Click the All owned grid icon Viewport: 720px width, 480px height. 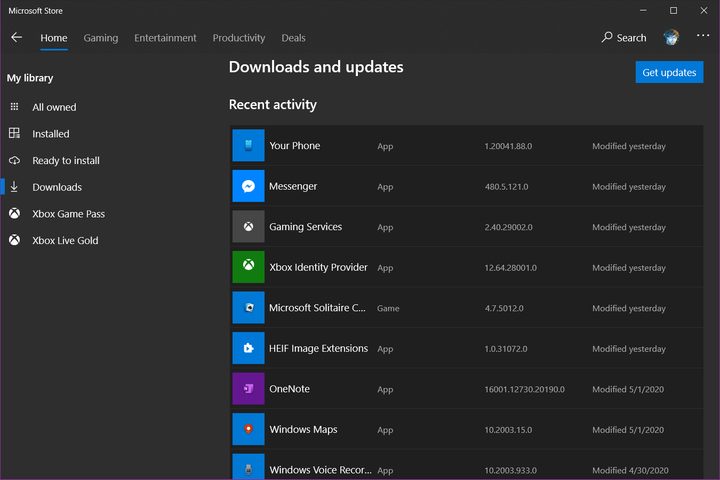(x=14, y=107)
